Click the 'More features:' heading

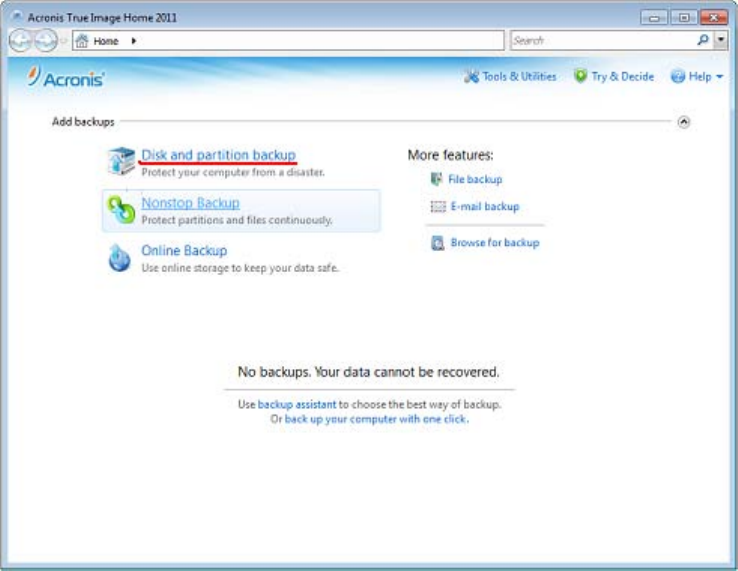click(450, 155)
